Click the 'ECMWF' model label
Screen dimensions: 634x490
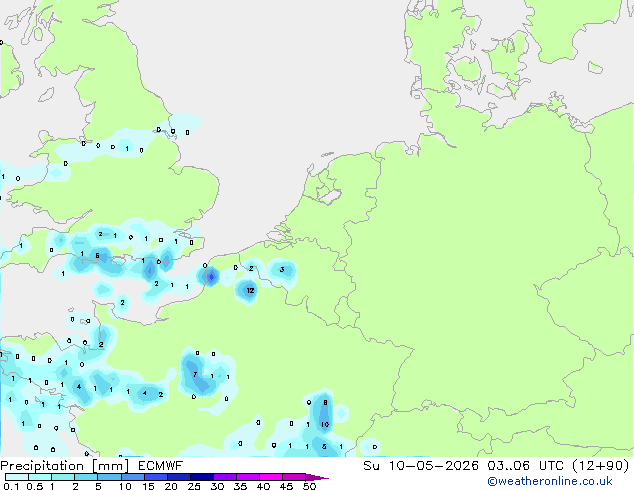click(160, 466)
